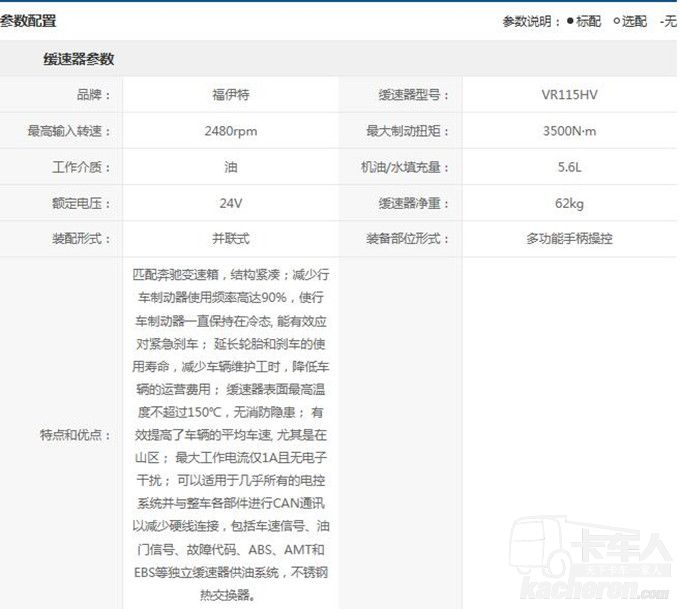Click the 缓速器净重 label
The height and width of the screenshot is (609, 680).
pos(413,203)
